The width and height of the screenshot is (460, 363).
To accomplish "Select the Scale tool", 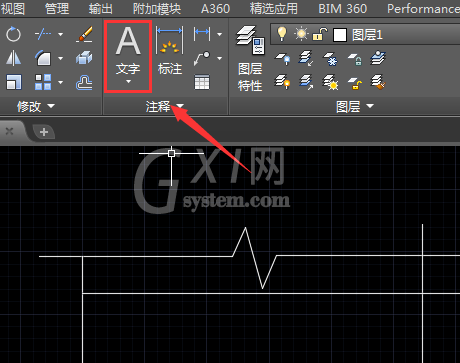I will 13,82.
